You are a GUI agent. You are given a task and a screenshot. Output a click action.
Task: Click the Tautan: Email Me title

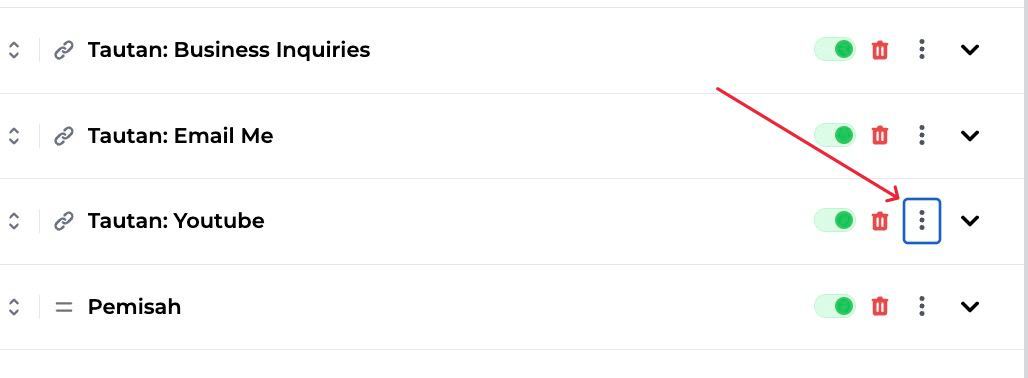(180, 136)
